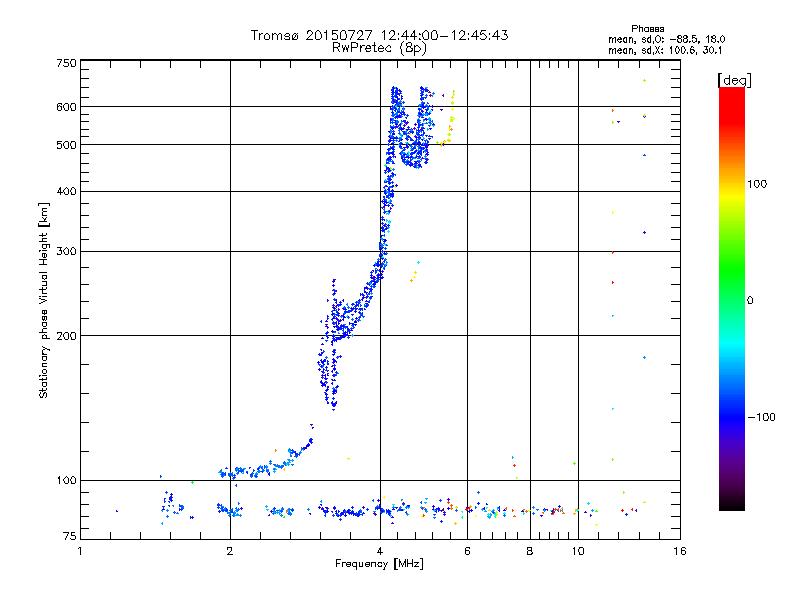Click x-axis tick label '10'
Screen dimensions: 800x600
(578, 551)
